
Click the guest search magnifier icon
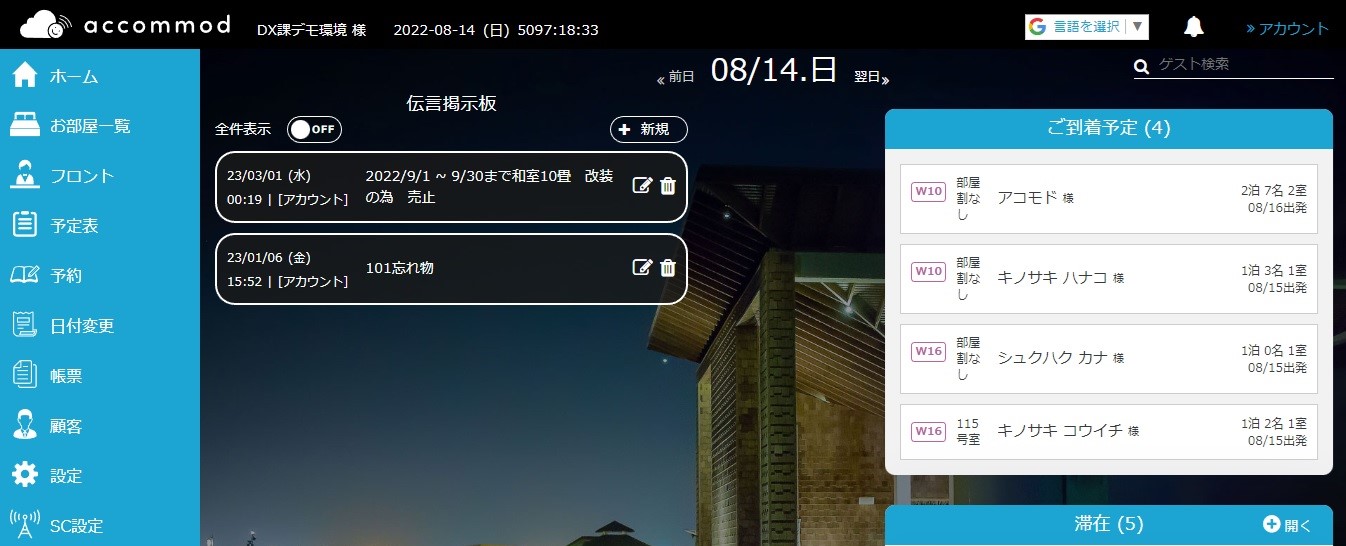pyautogui.click(x=1142, y=66)
